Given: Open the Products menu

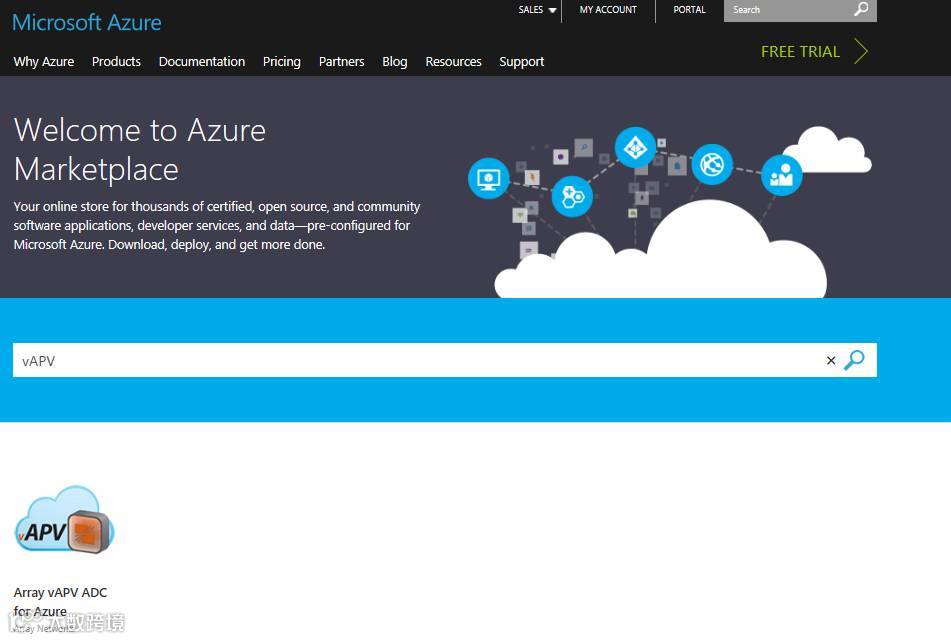Looking at the screenshot, I should (x=116, y=61).
